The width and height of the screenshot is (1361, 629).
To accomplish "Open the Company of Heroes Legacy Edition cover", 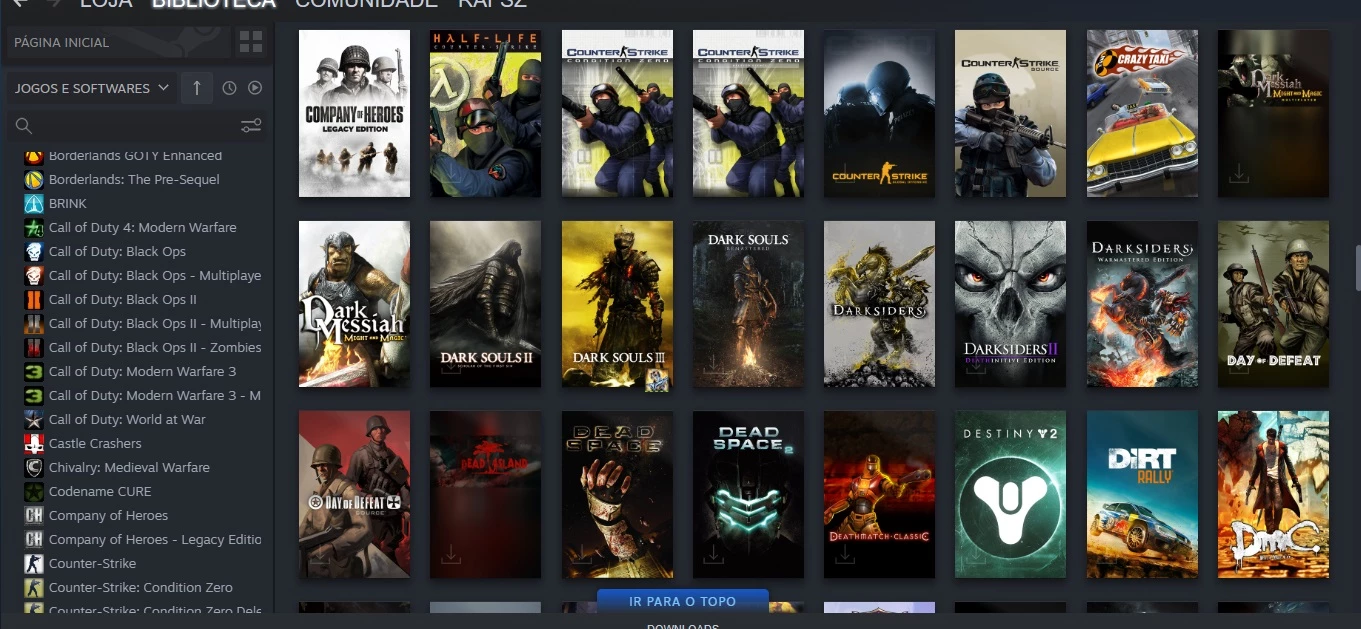I will (354, 113).
